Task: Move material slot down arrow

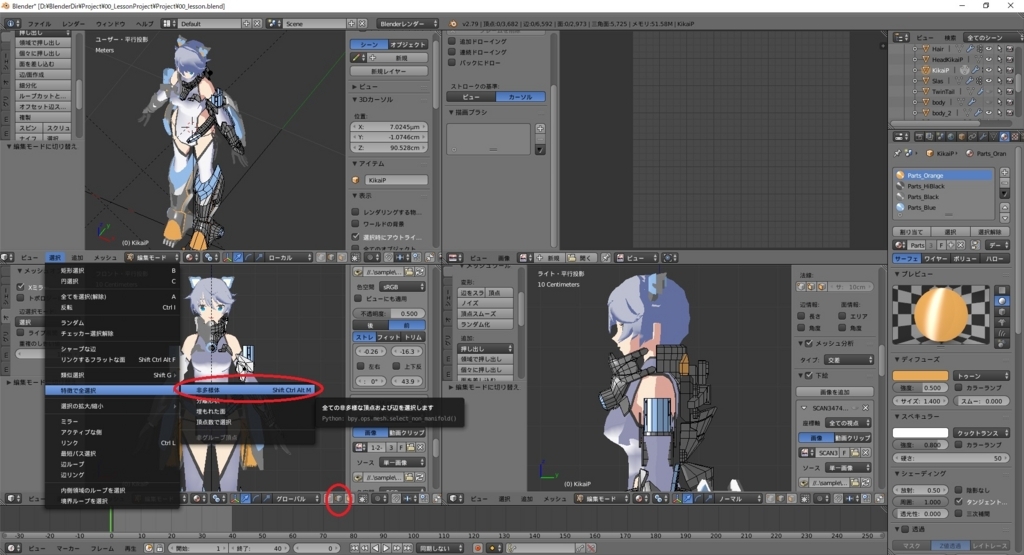Action: pos(1004,217)
